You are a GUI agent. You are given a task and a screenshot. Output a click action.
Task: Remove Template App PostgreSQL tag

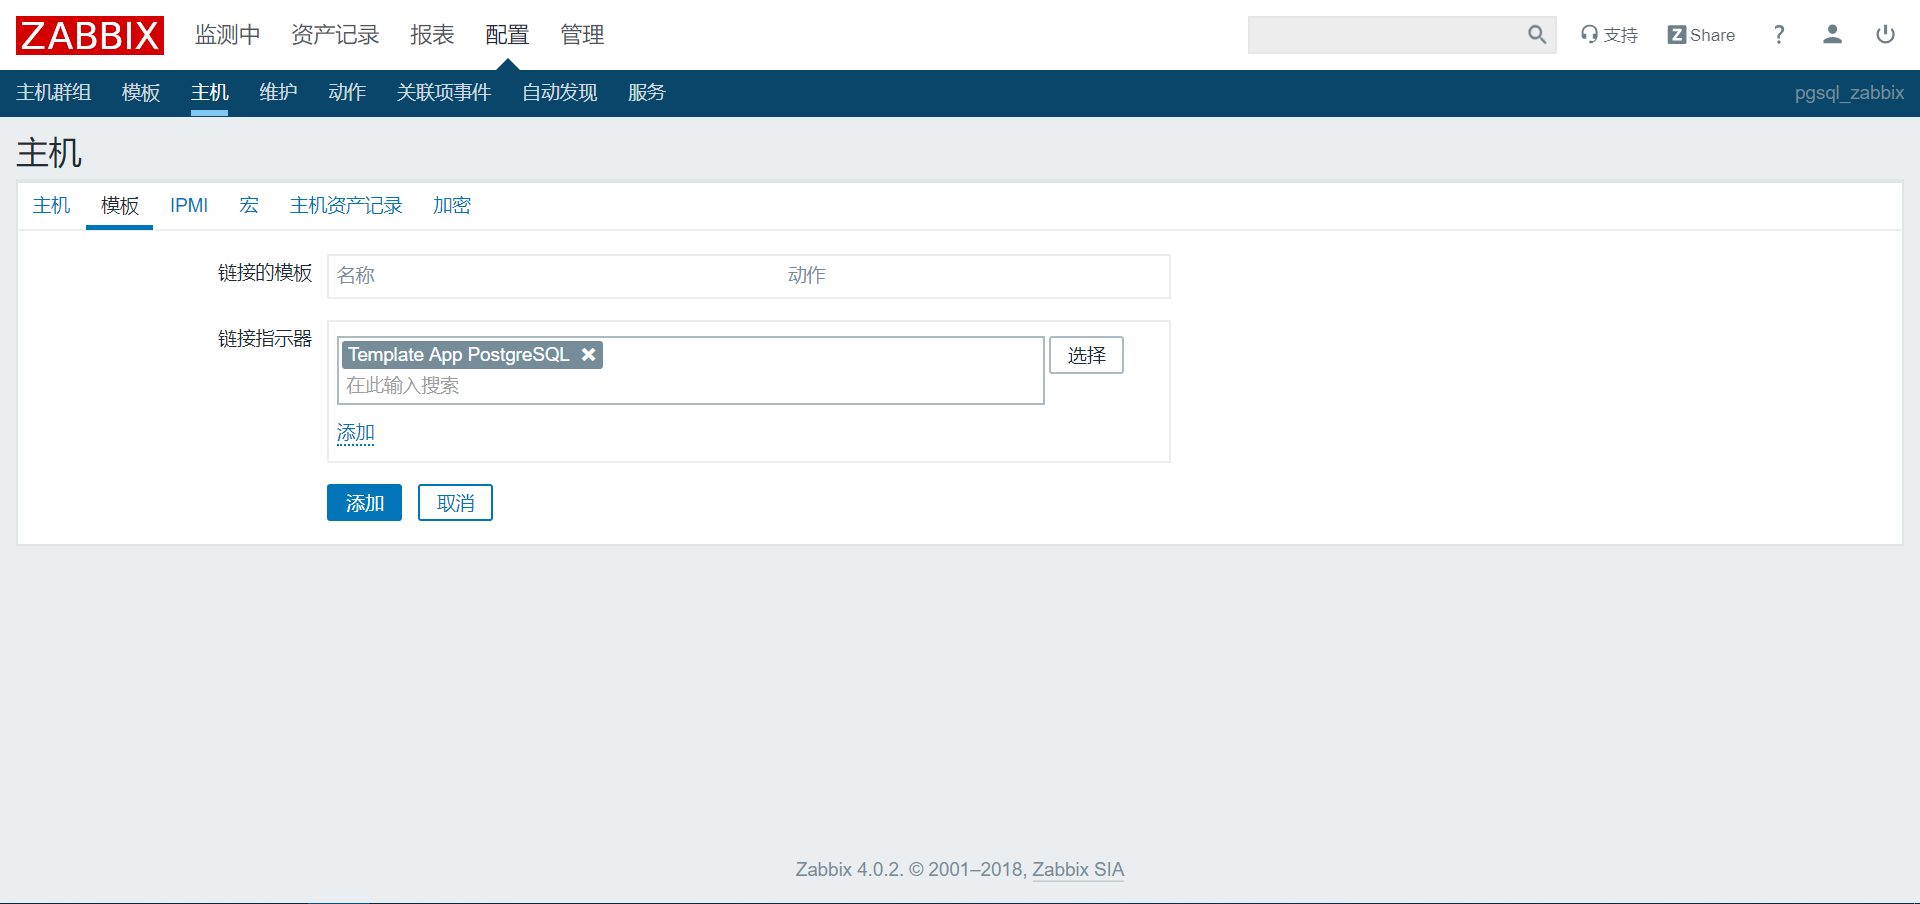click(x=589, y=355)
